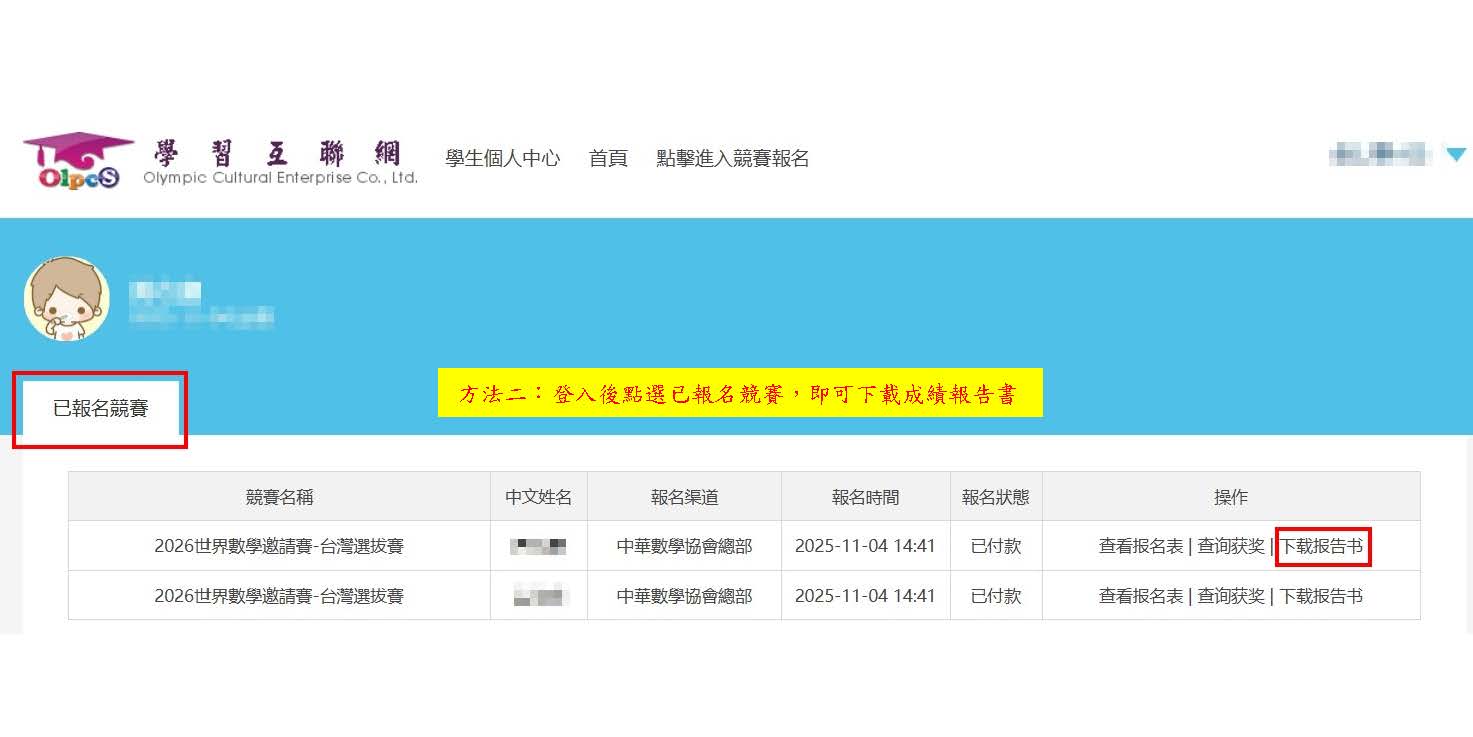Click the yellow 方法二 instruction banner

coord(739,393)
